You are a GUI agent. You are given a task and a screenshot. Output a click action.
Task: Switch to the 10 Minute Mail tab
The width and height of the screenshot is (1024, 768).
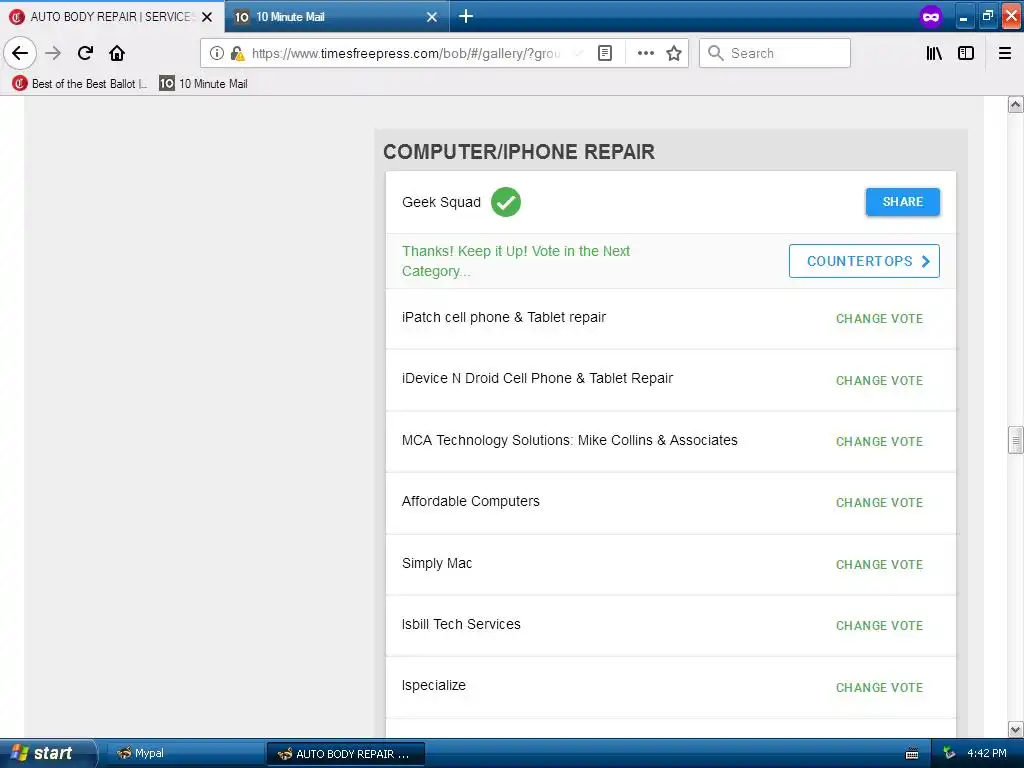[x=337, y=17]
